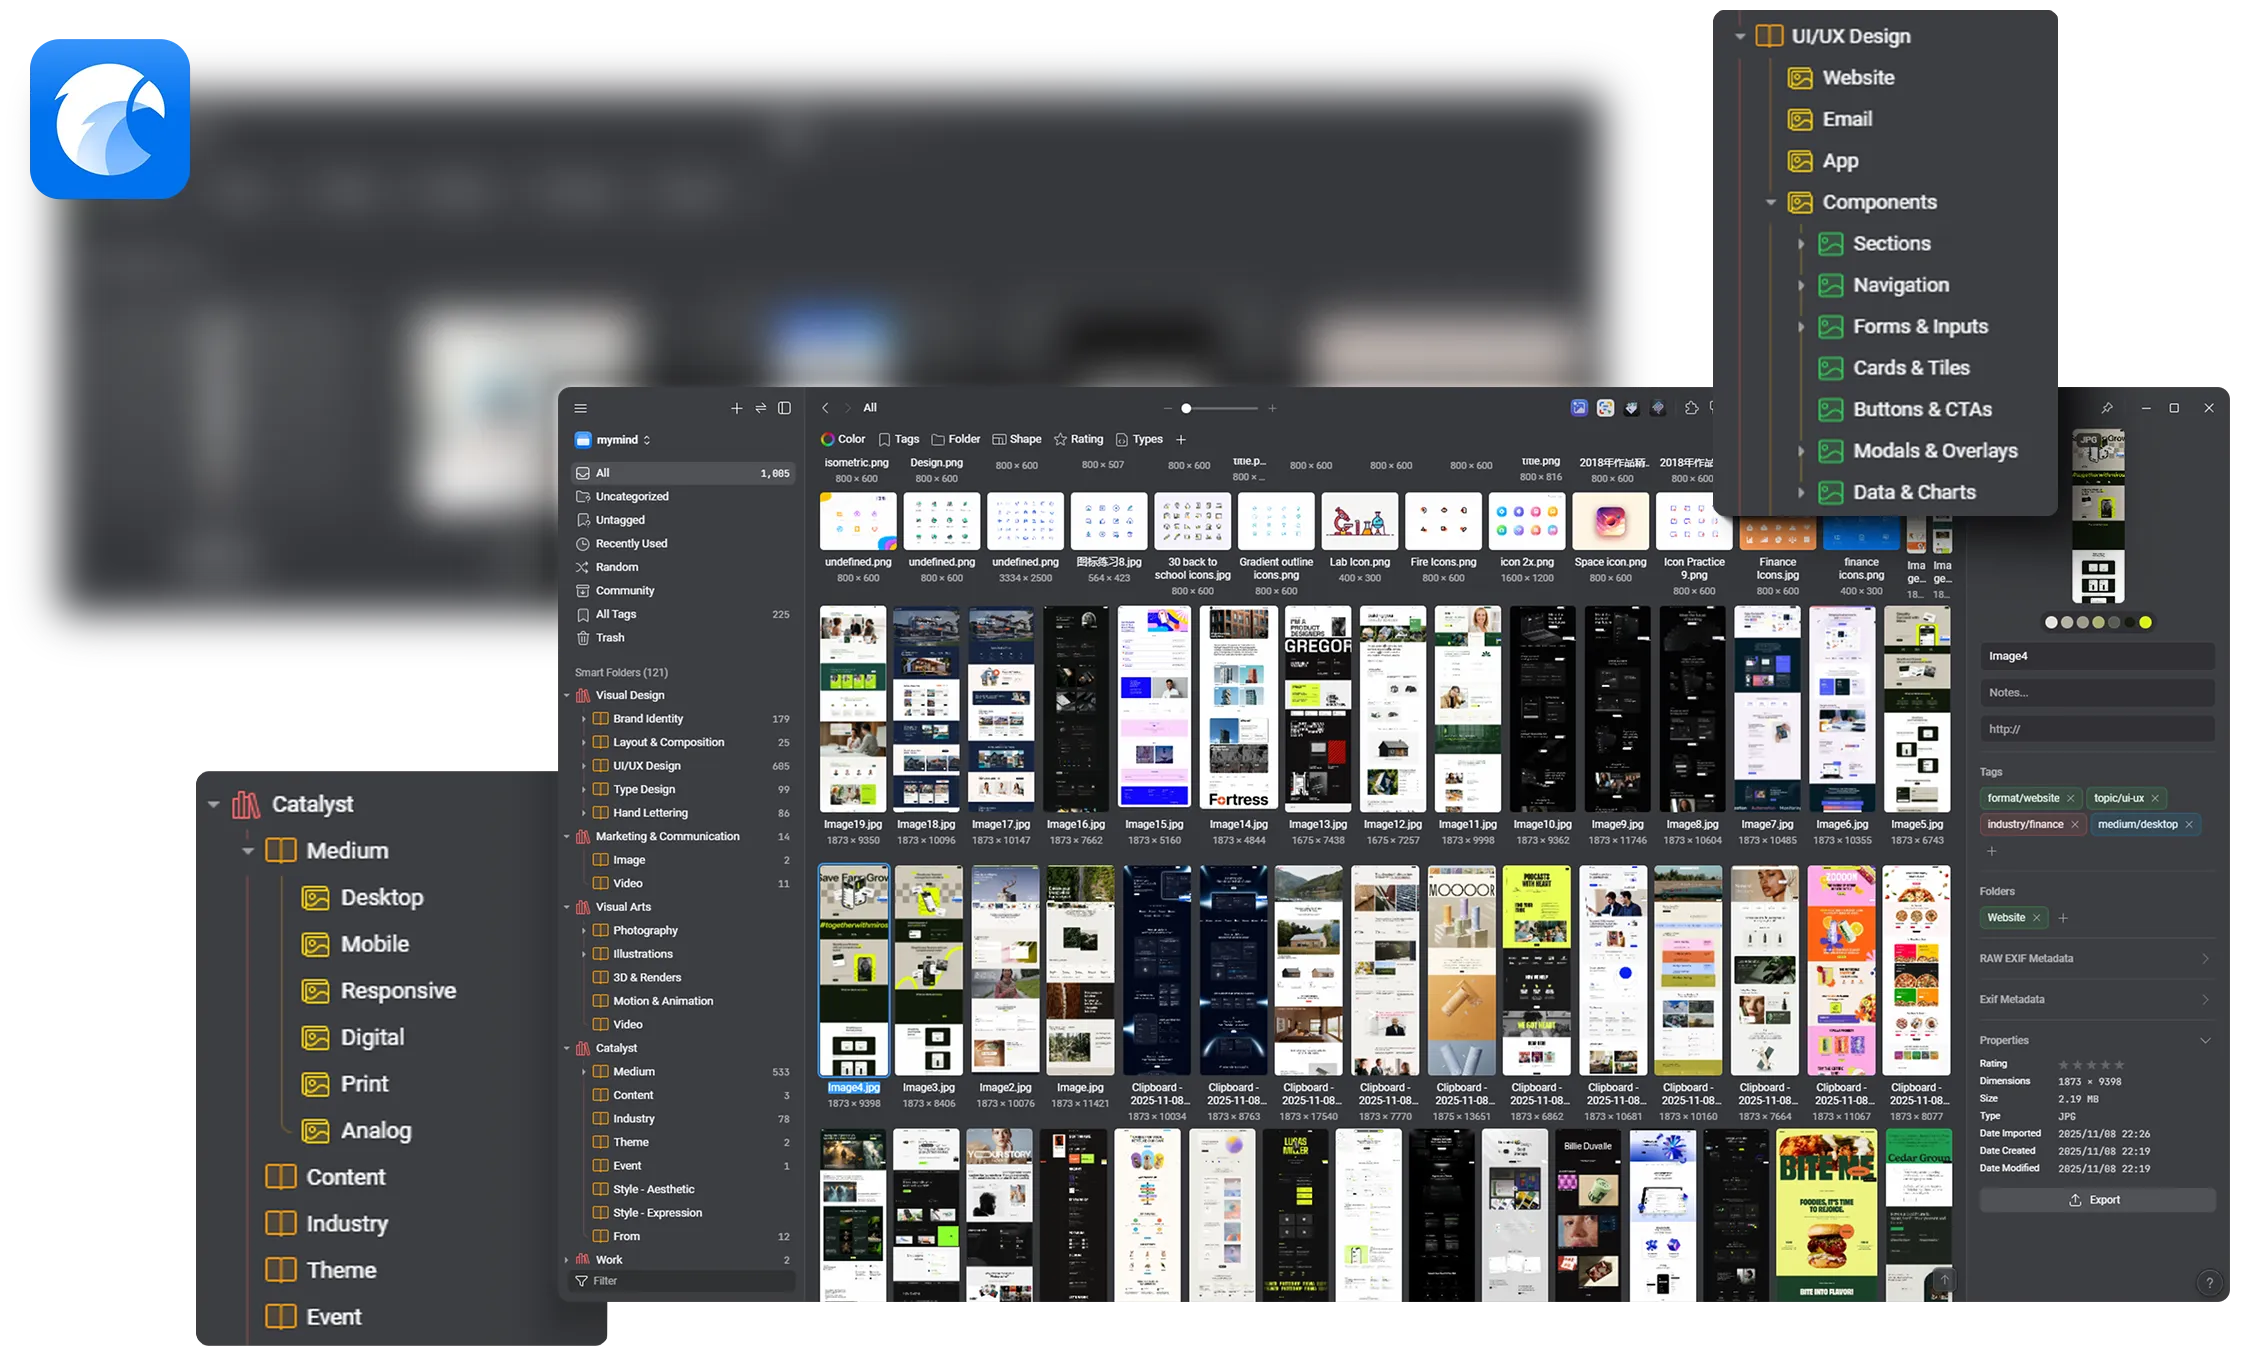Open the Shape filter
Screen dimensions: 2250x1360
1017,439
